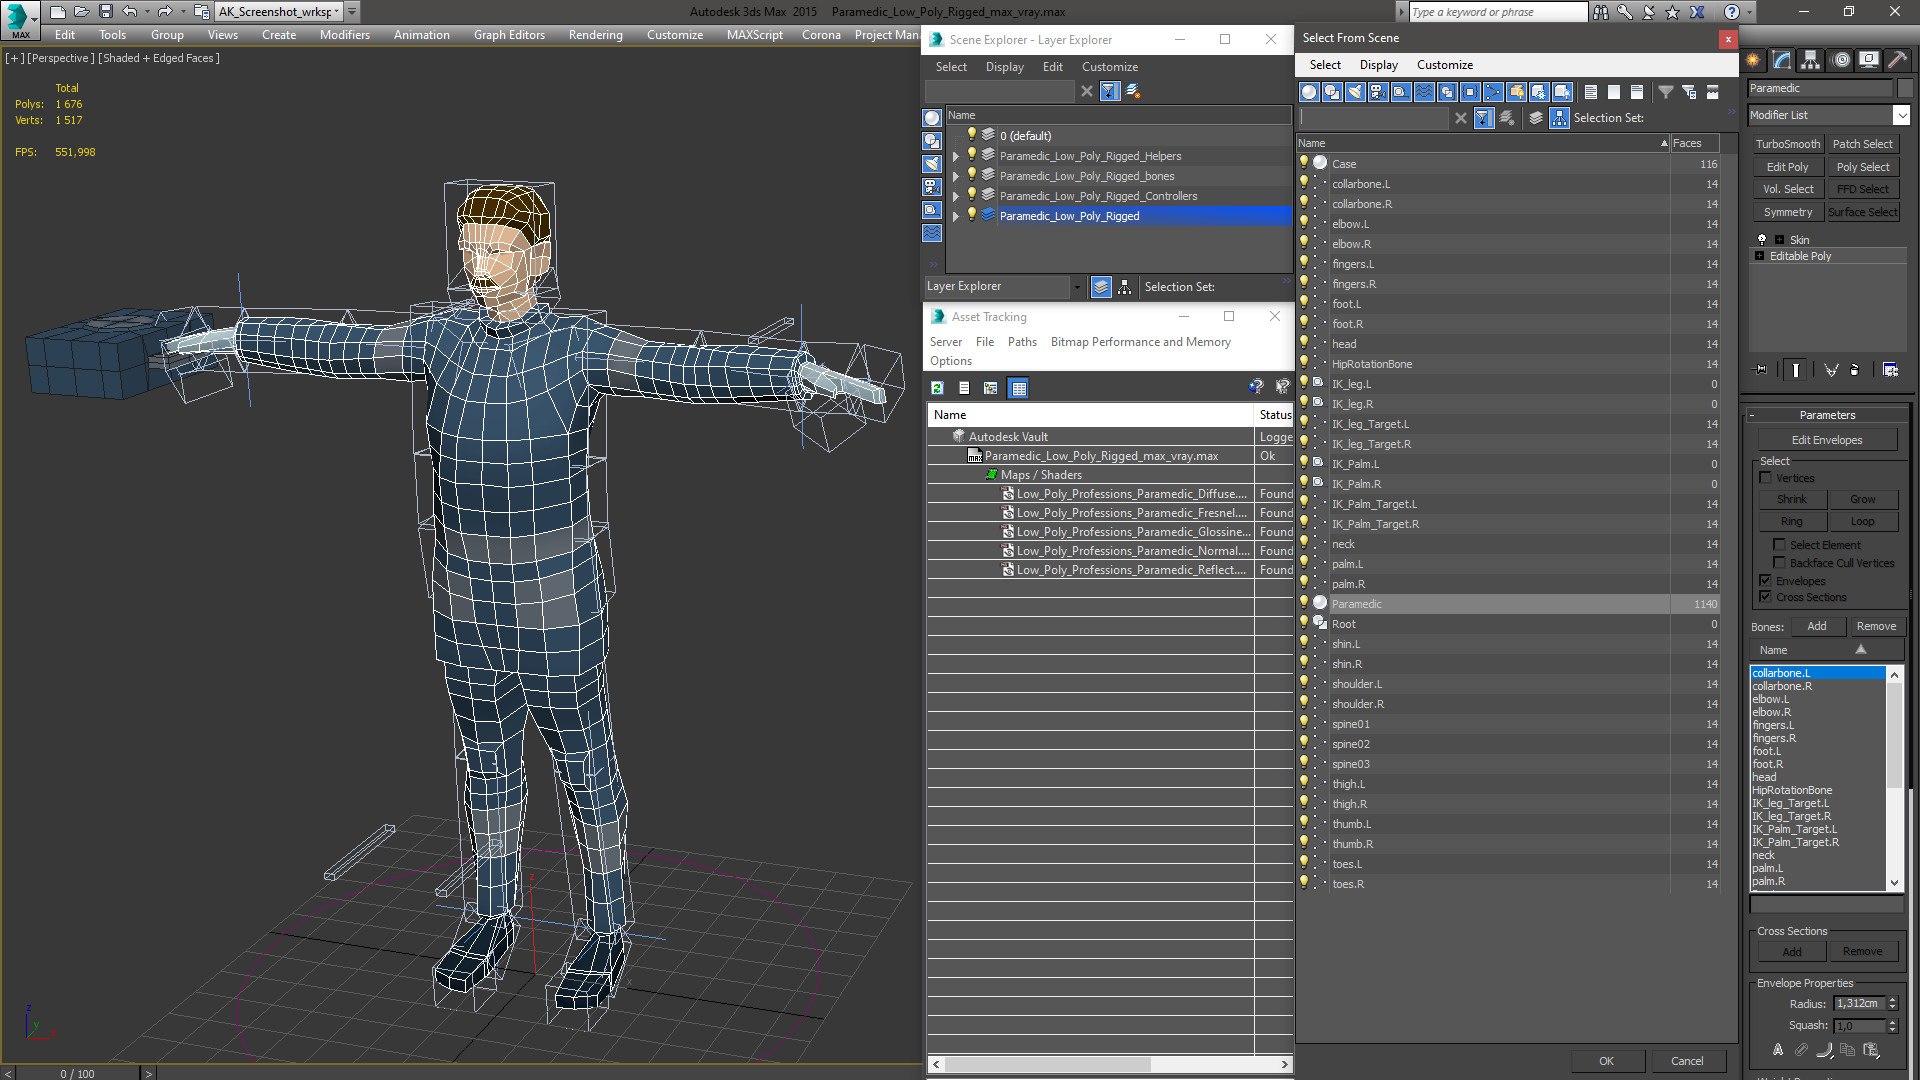The image size is (1920, 1080).
Task: Open the Motion command panel tab
Action: click(x=1840, y=60)
